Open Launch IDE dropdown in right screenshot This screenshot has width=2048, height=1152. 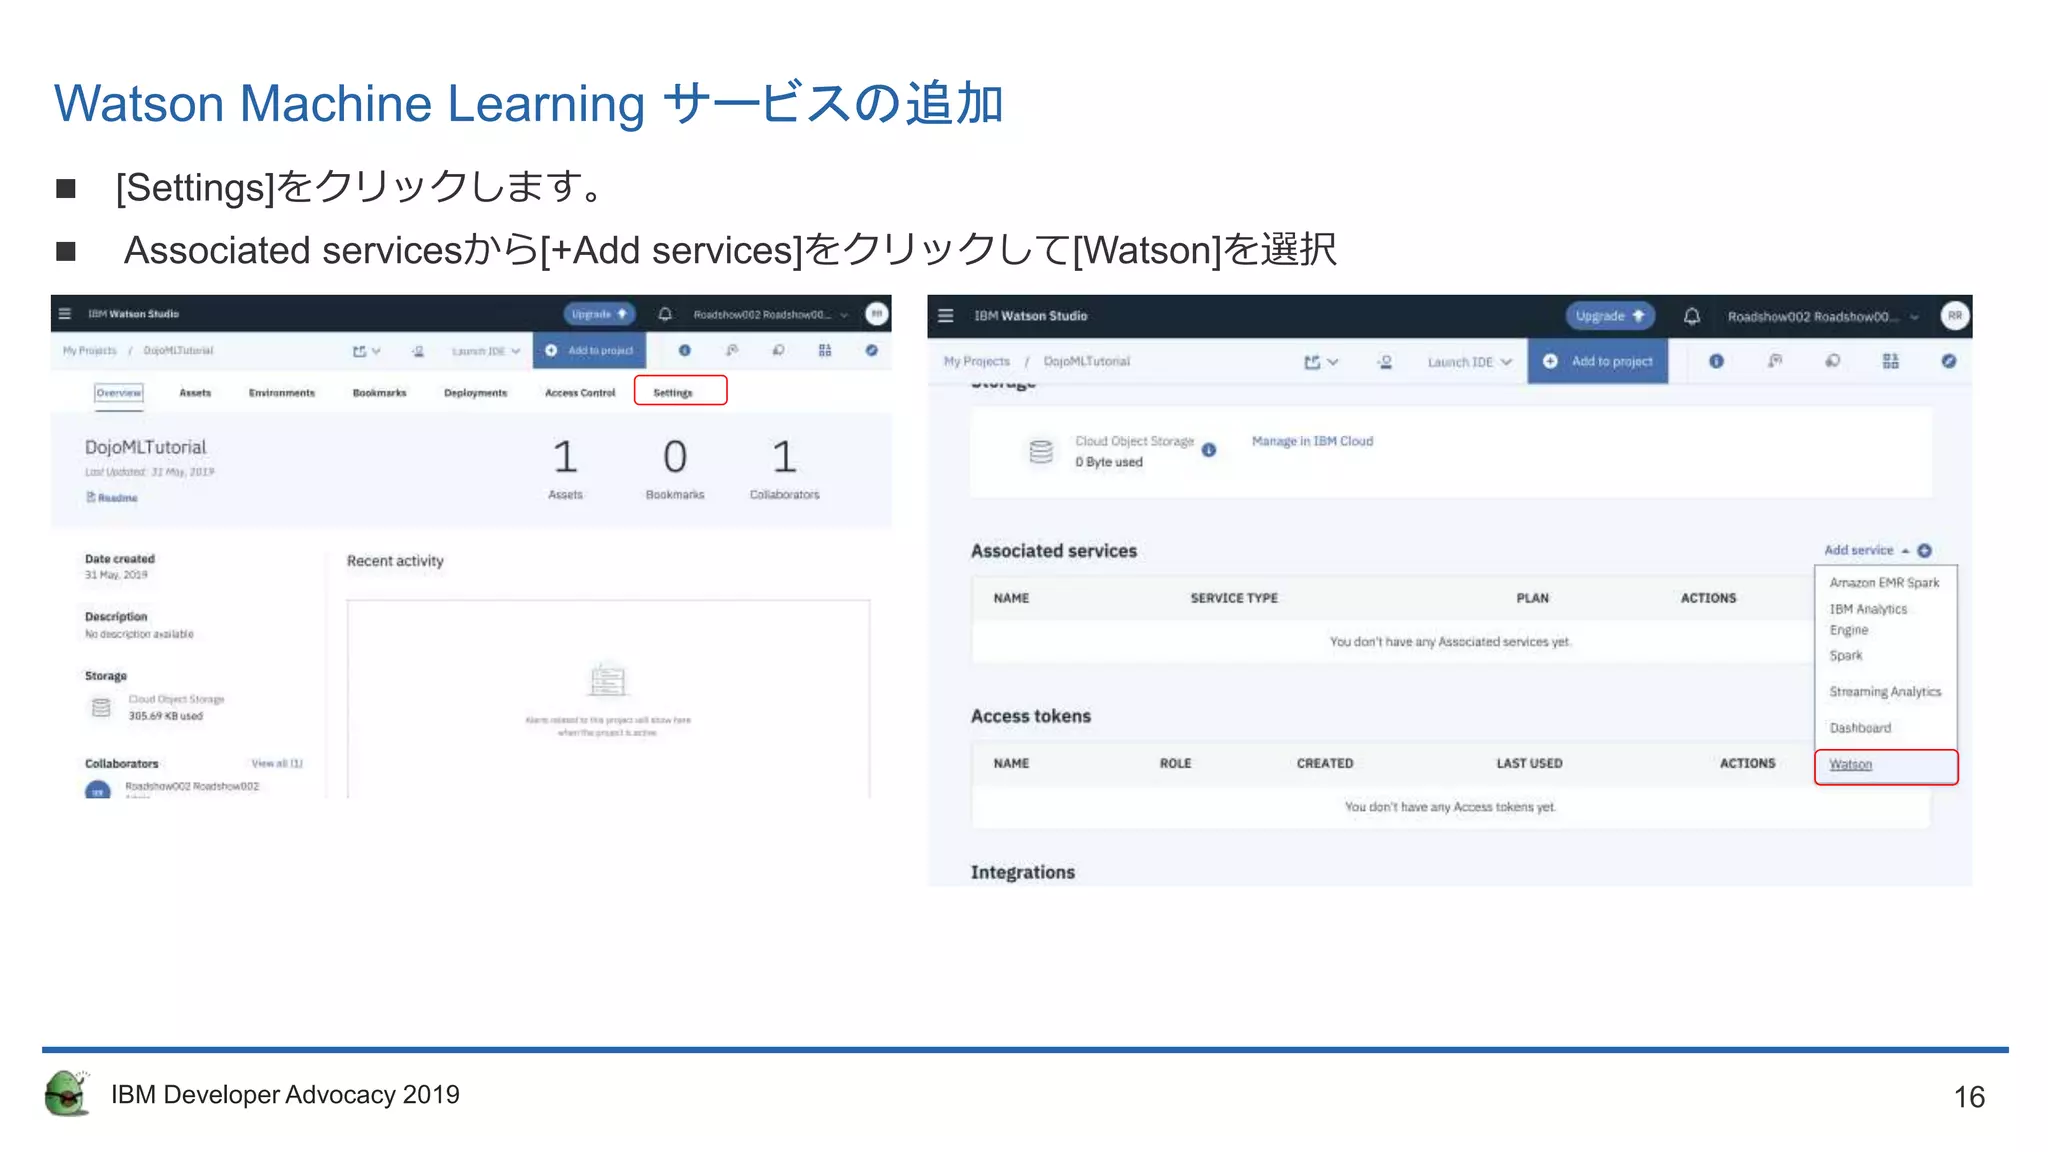point(1470,362)
